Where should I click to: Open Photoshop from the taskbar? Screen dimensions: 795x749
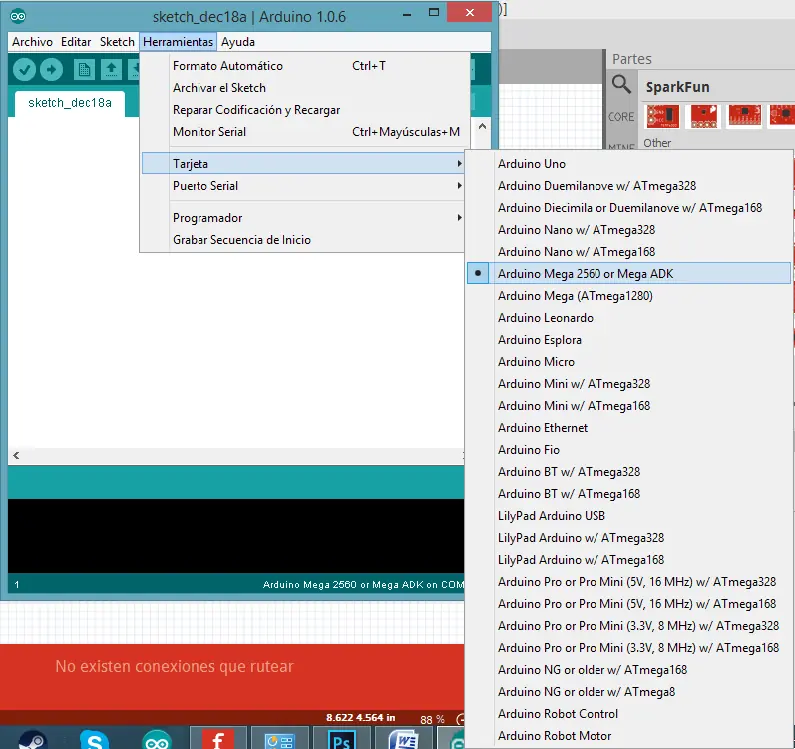tap(341, 740)
